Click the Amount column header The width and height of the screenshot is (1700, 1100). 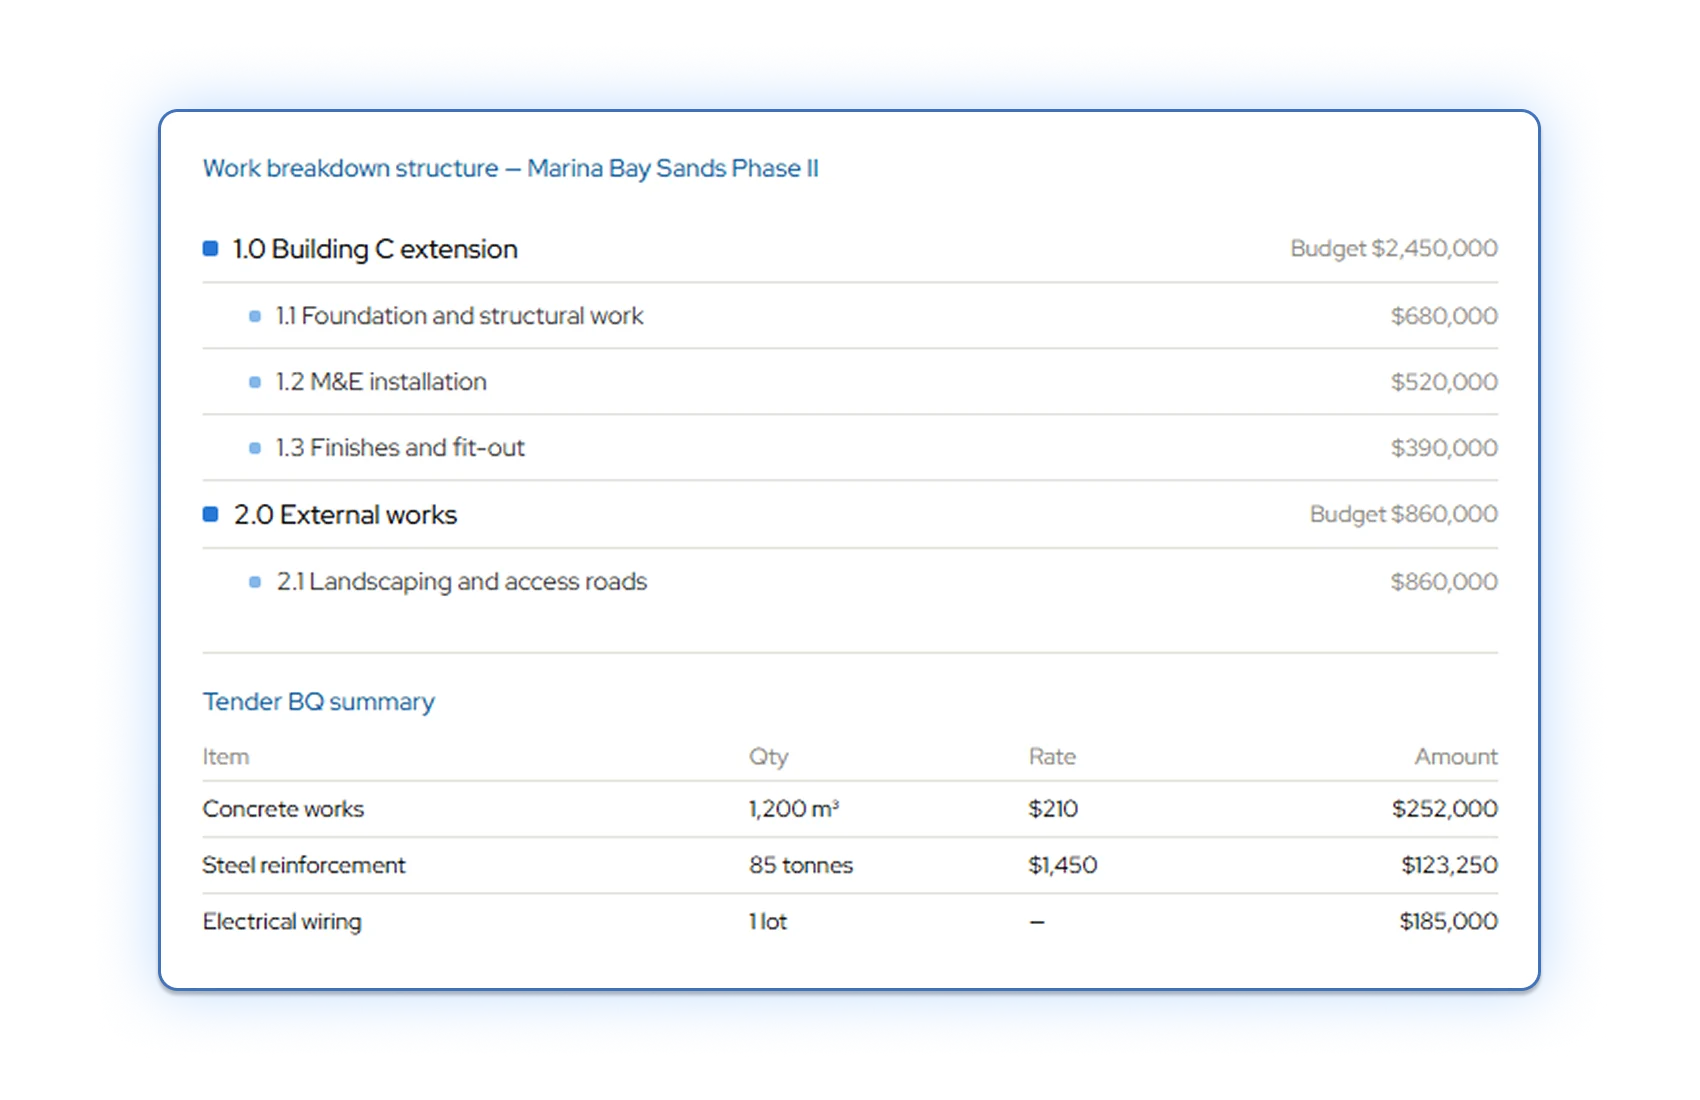pos(1456,757)
